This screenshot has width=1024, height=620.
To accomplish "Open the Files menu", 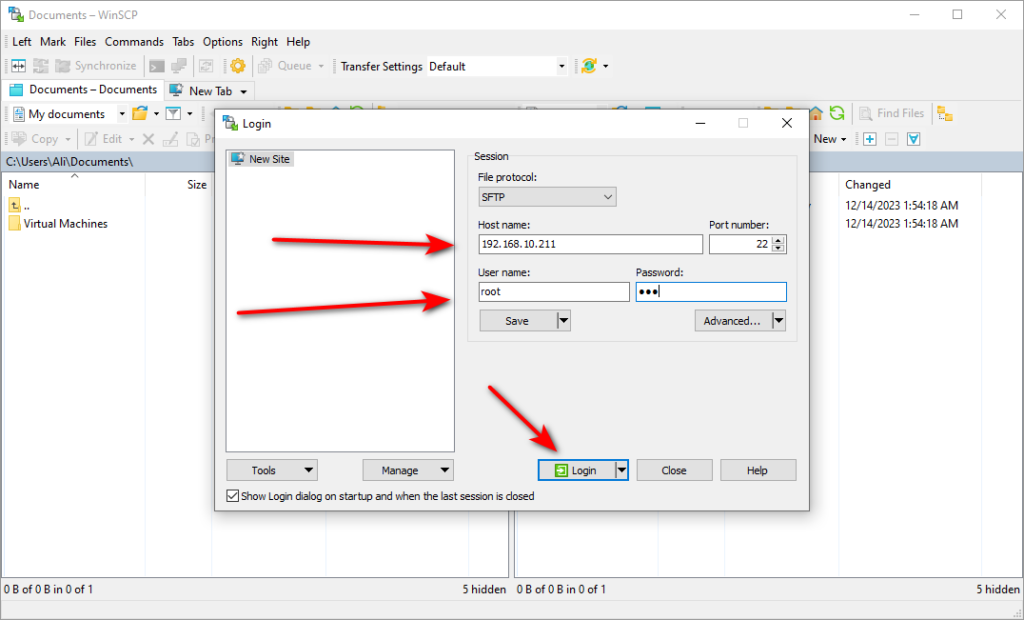I will pos(85,42).
